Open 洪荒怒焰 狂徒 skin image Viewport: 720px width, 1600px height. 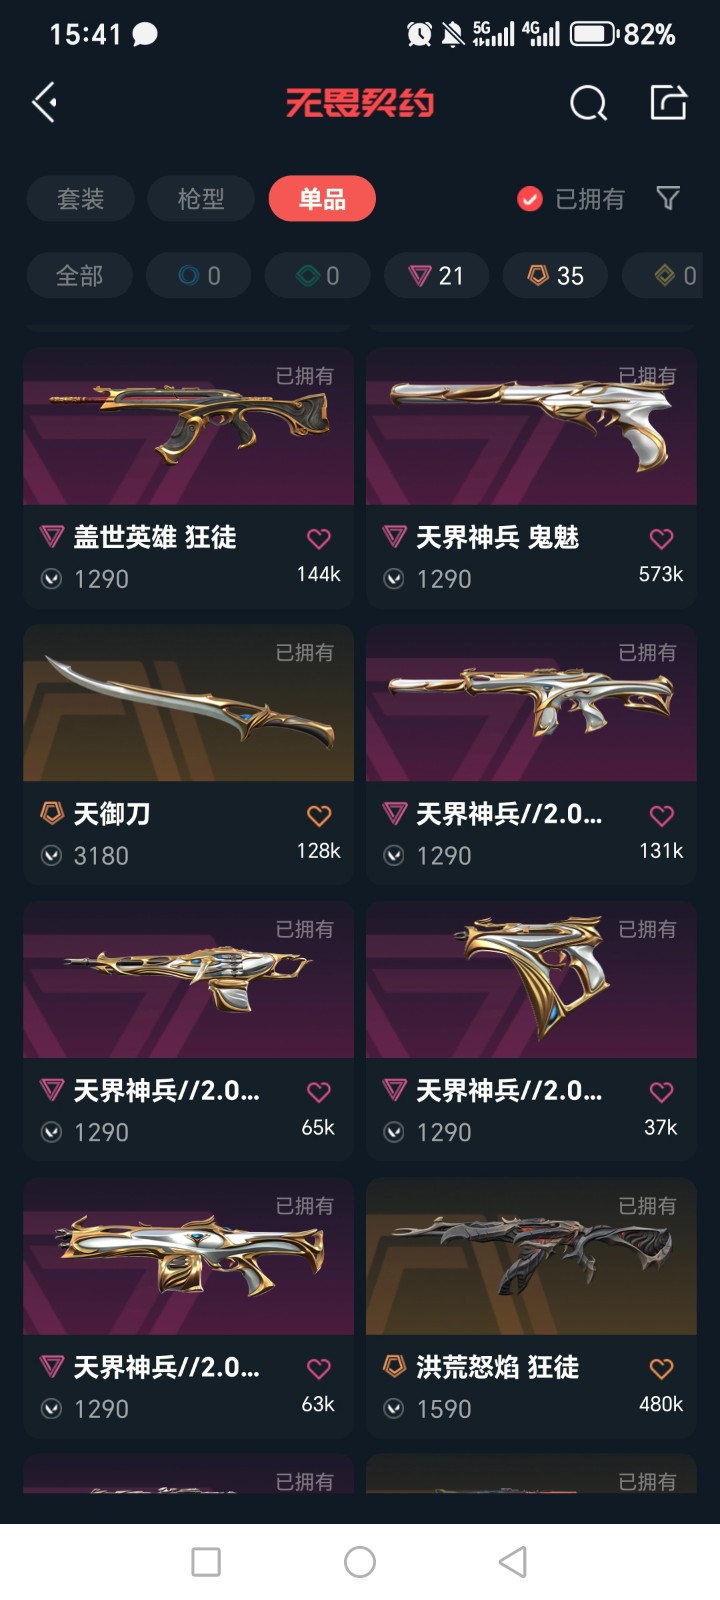531,1256
